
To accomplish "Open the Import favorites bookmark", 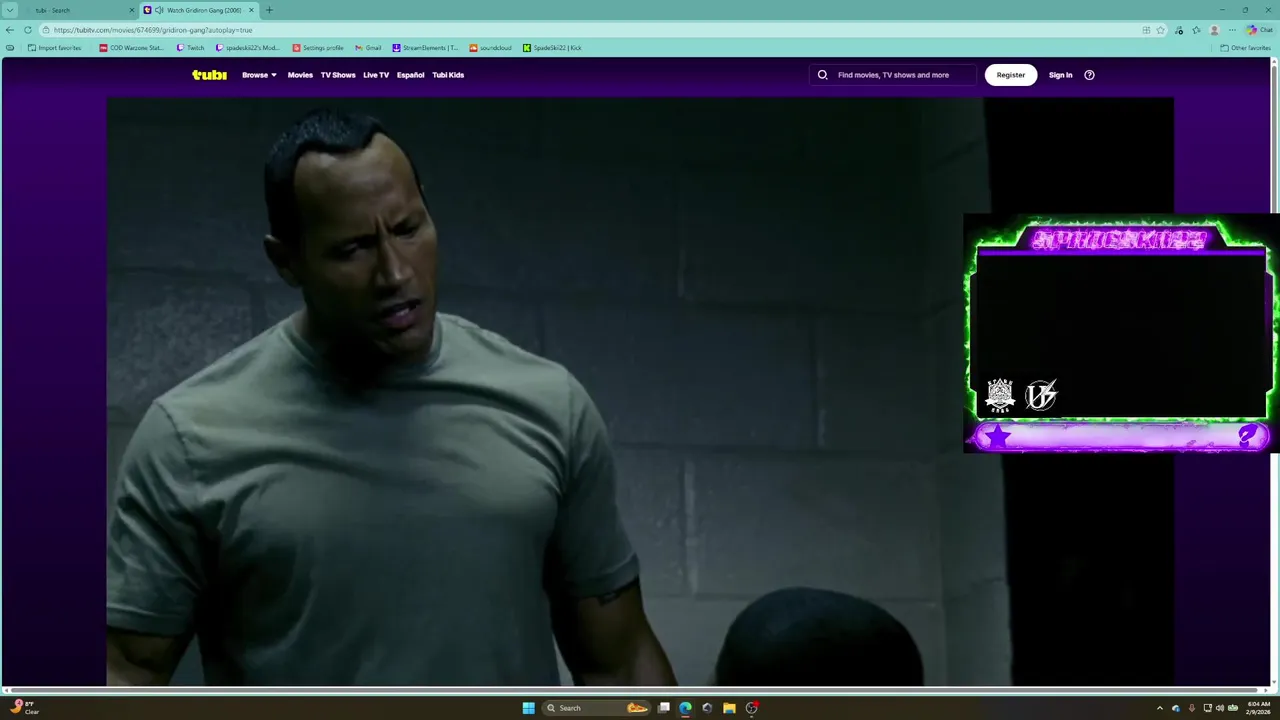I will (55, 48).
